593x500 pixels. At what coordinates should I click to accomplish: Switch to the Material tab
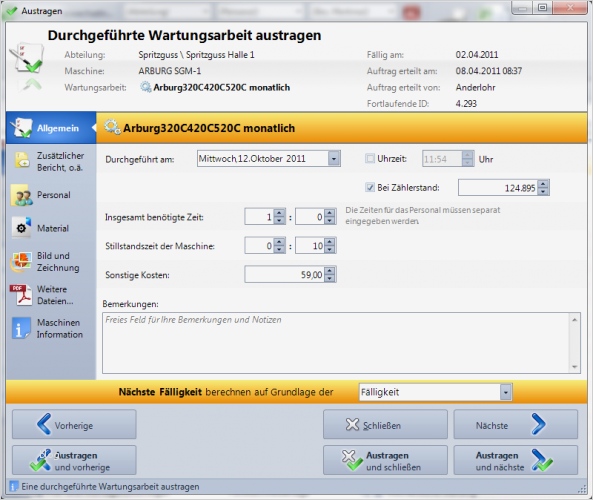51,228
